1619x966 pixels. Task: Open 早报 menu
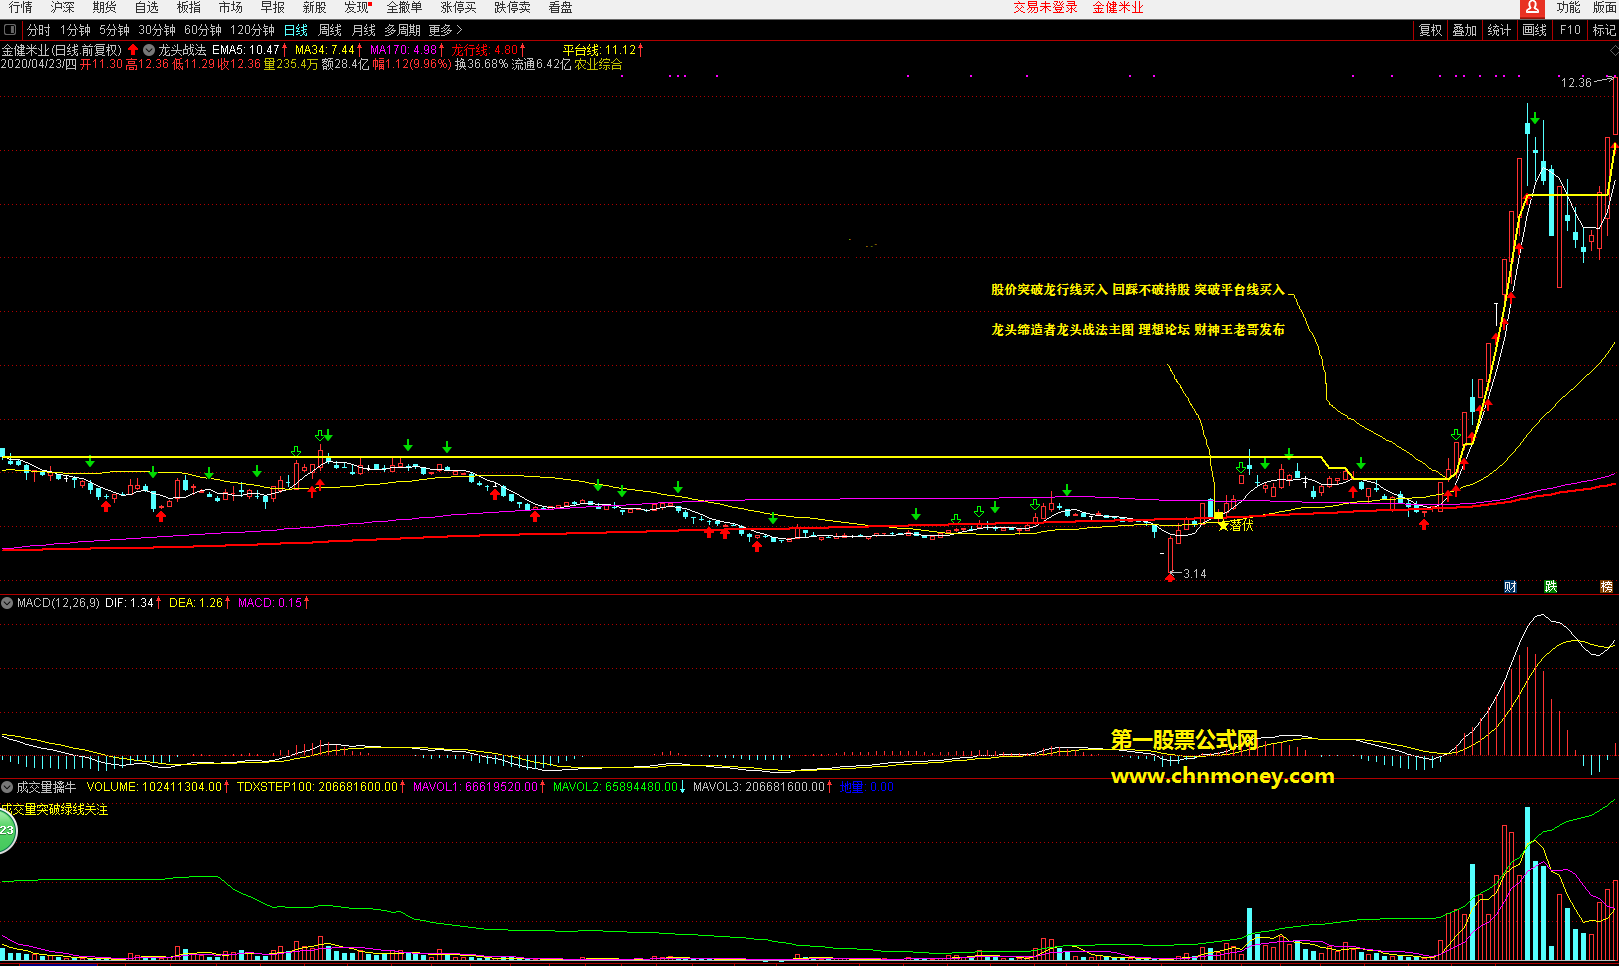tap(272, 7)
